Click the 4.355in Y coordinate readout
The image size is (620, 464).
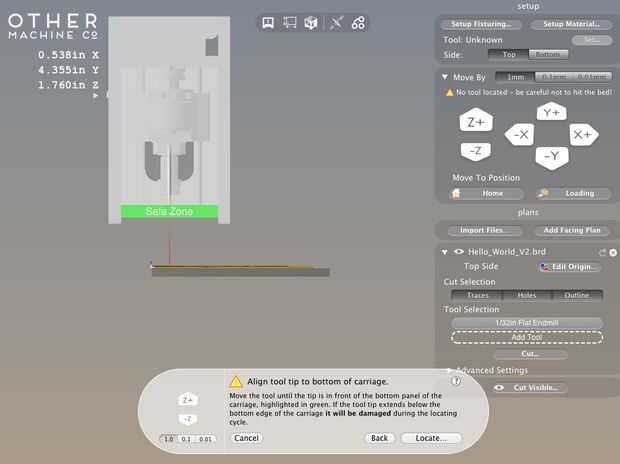coord(68,70)
